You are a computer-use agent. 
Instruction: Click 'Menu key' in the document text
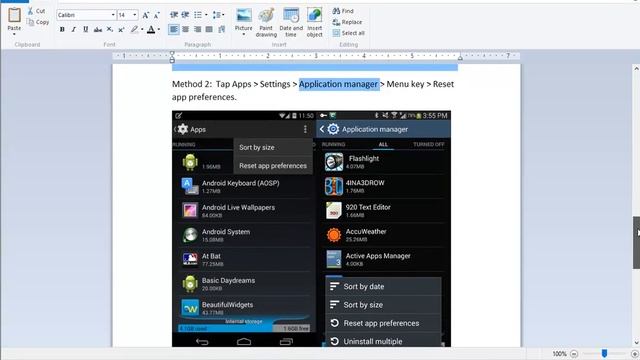tap(405, 84)
